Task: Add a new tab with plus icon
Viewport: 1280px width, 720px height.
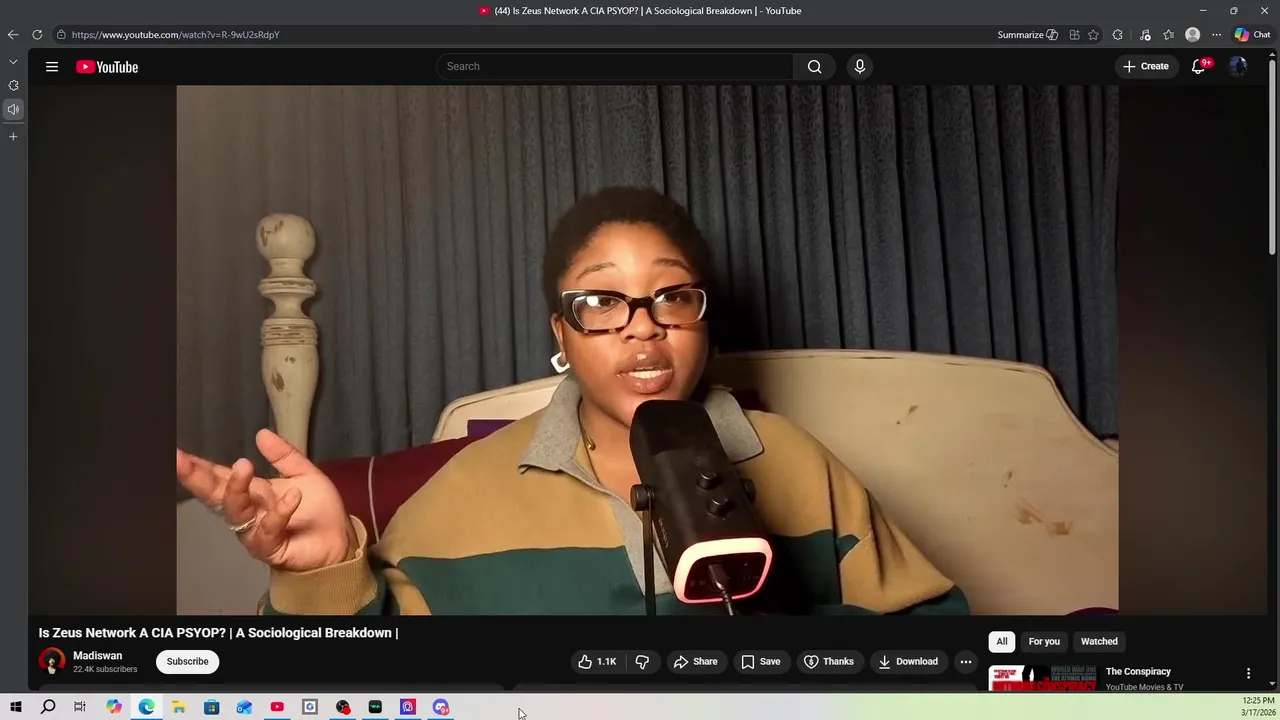Action: [13, 136]
